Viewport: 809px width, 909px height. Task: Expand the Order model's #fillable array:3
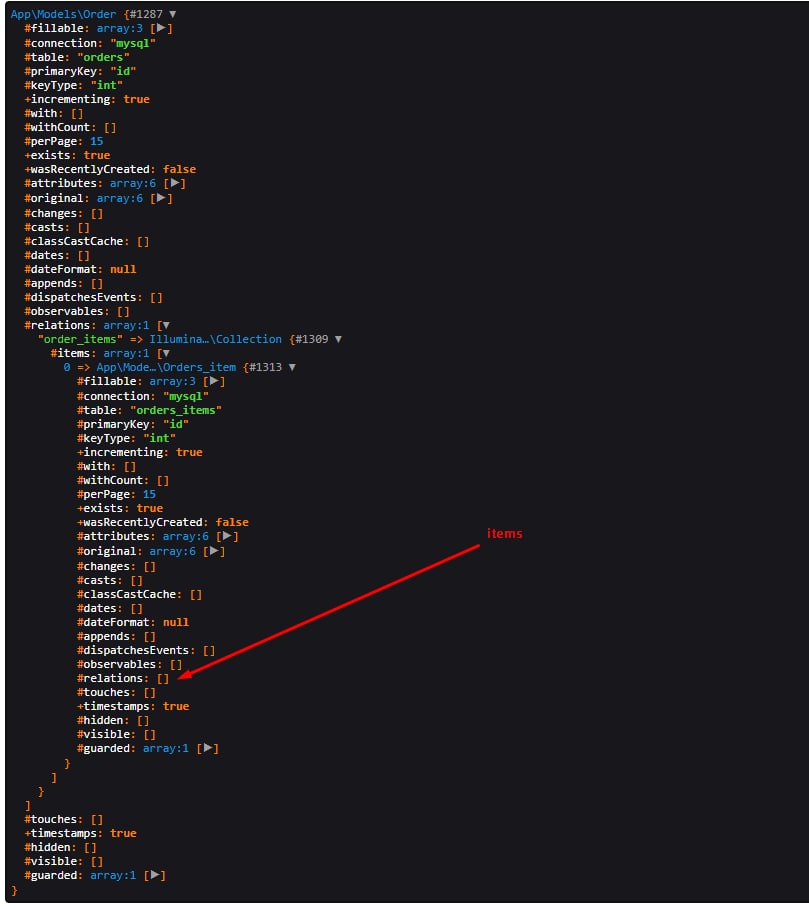click(x=161, y=28)
